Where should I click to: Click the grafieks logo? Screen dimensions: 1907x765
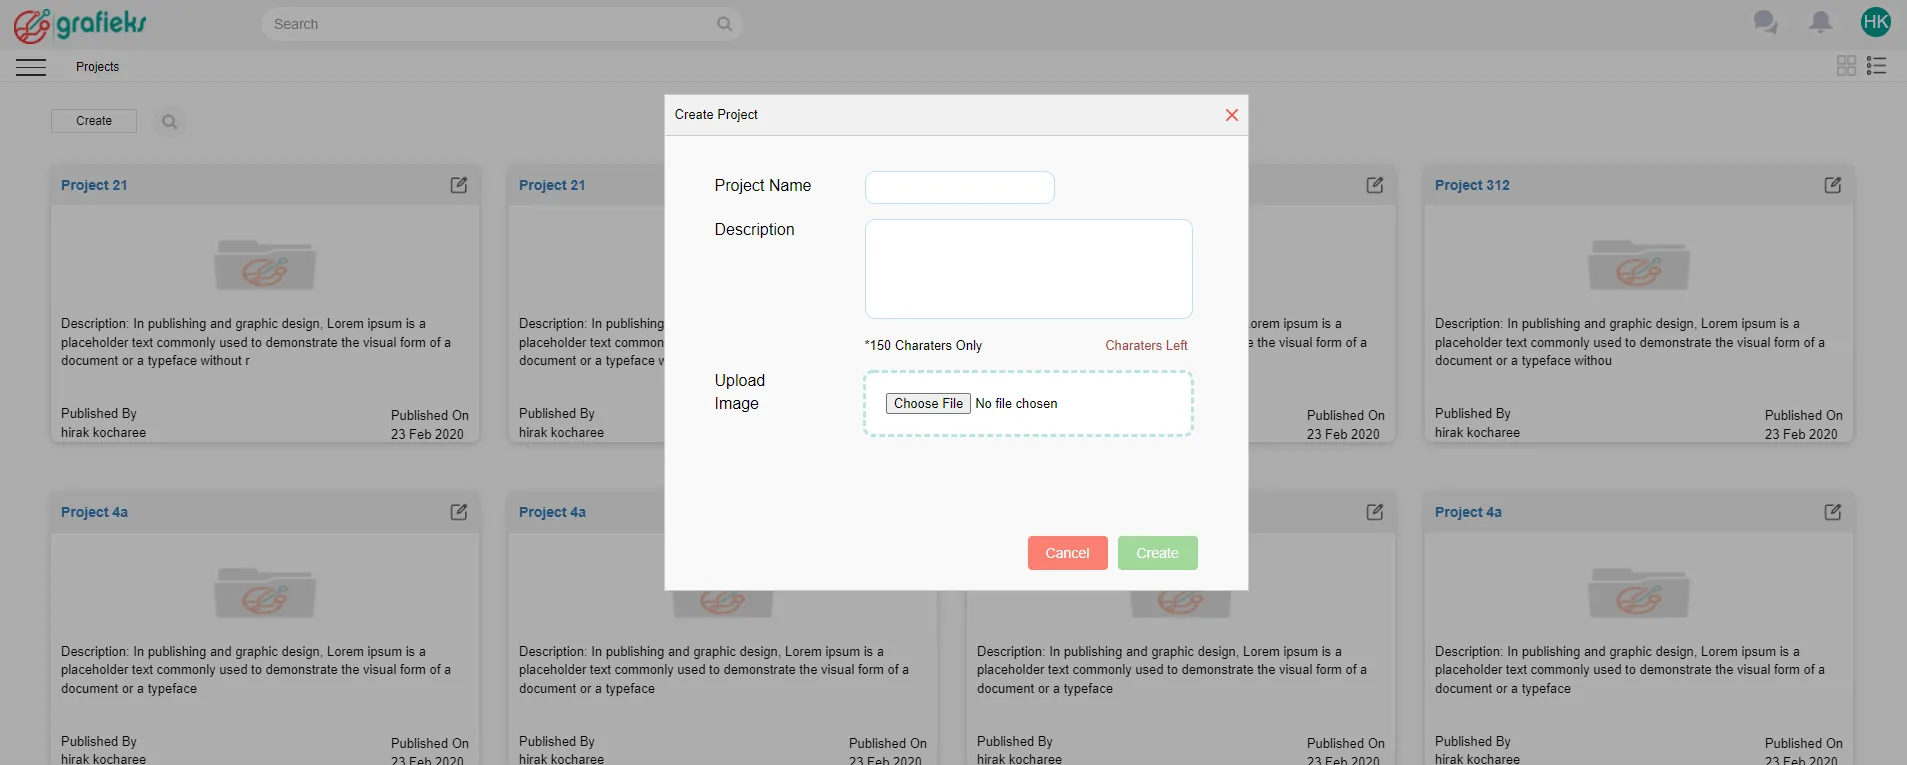pos(80,24)
